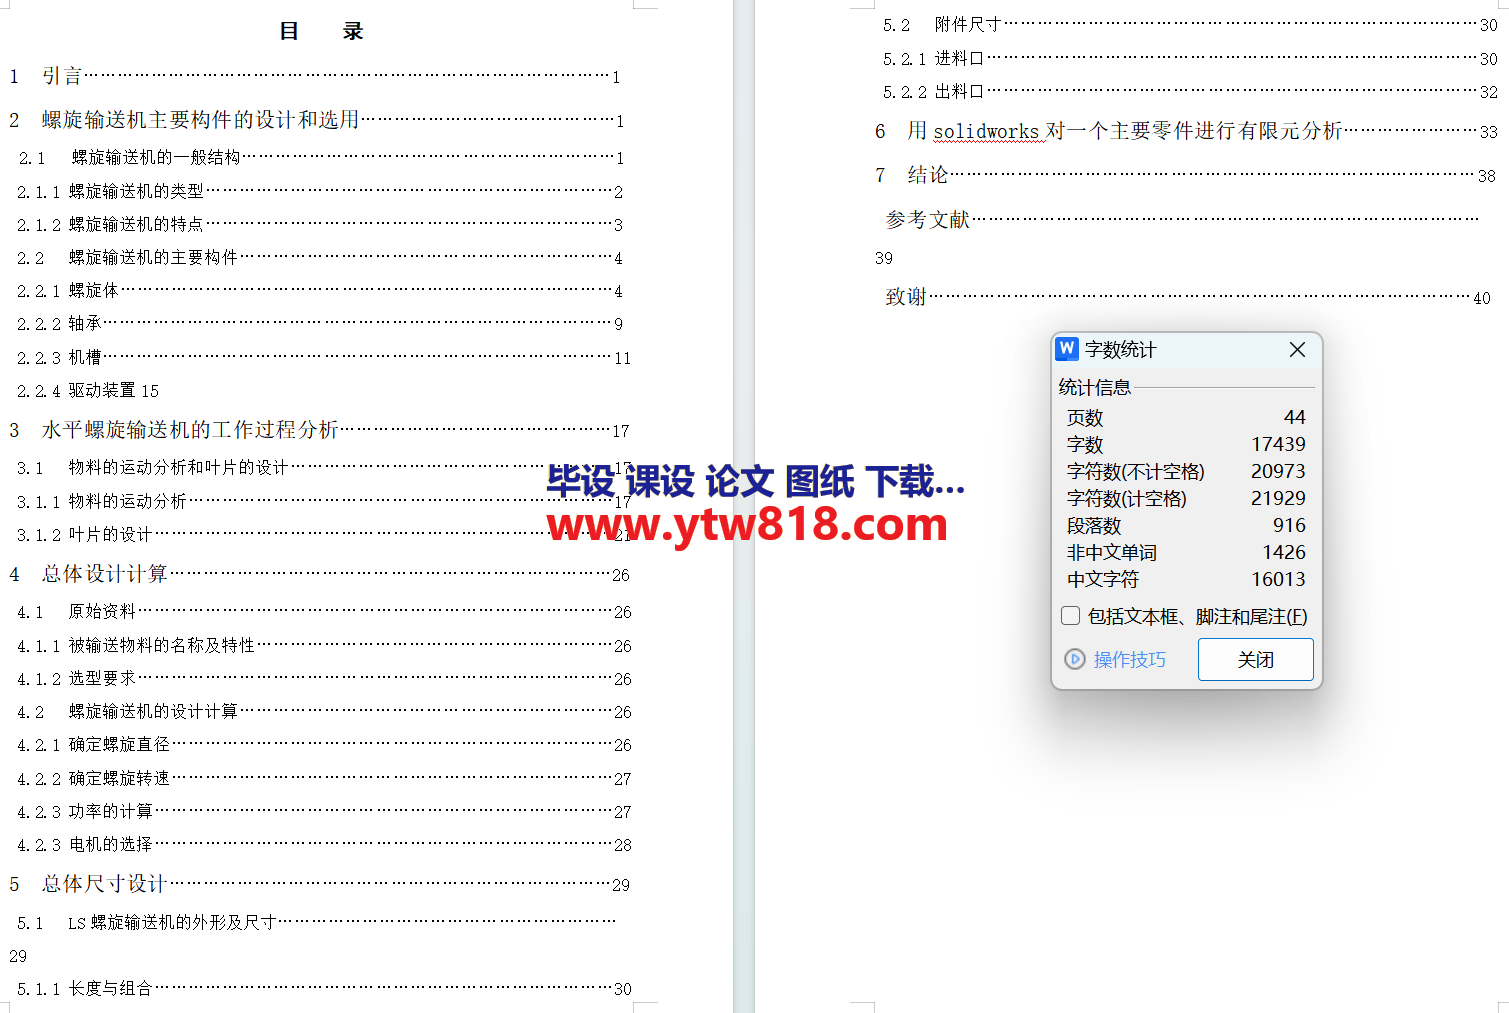Click entry 4 总体设计计算
The width and height of the screenshot is (1509, 1013).
(319, 574)
